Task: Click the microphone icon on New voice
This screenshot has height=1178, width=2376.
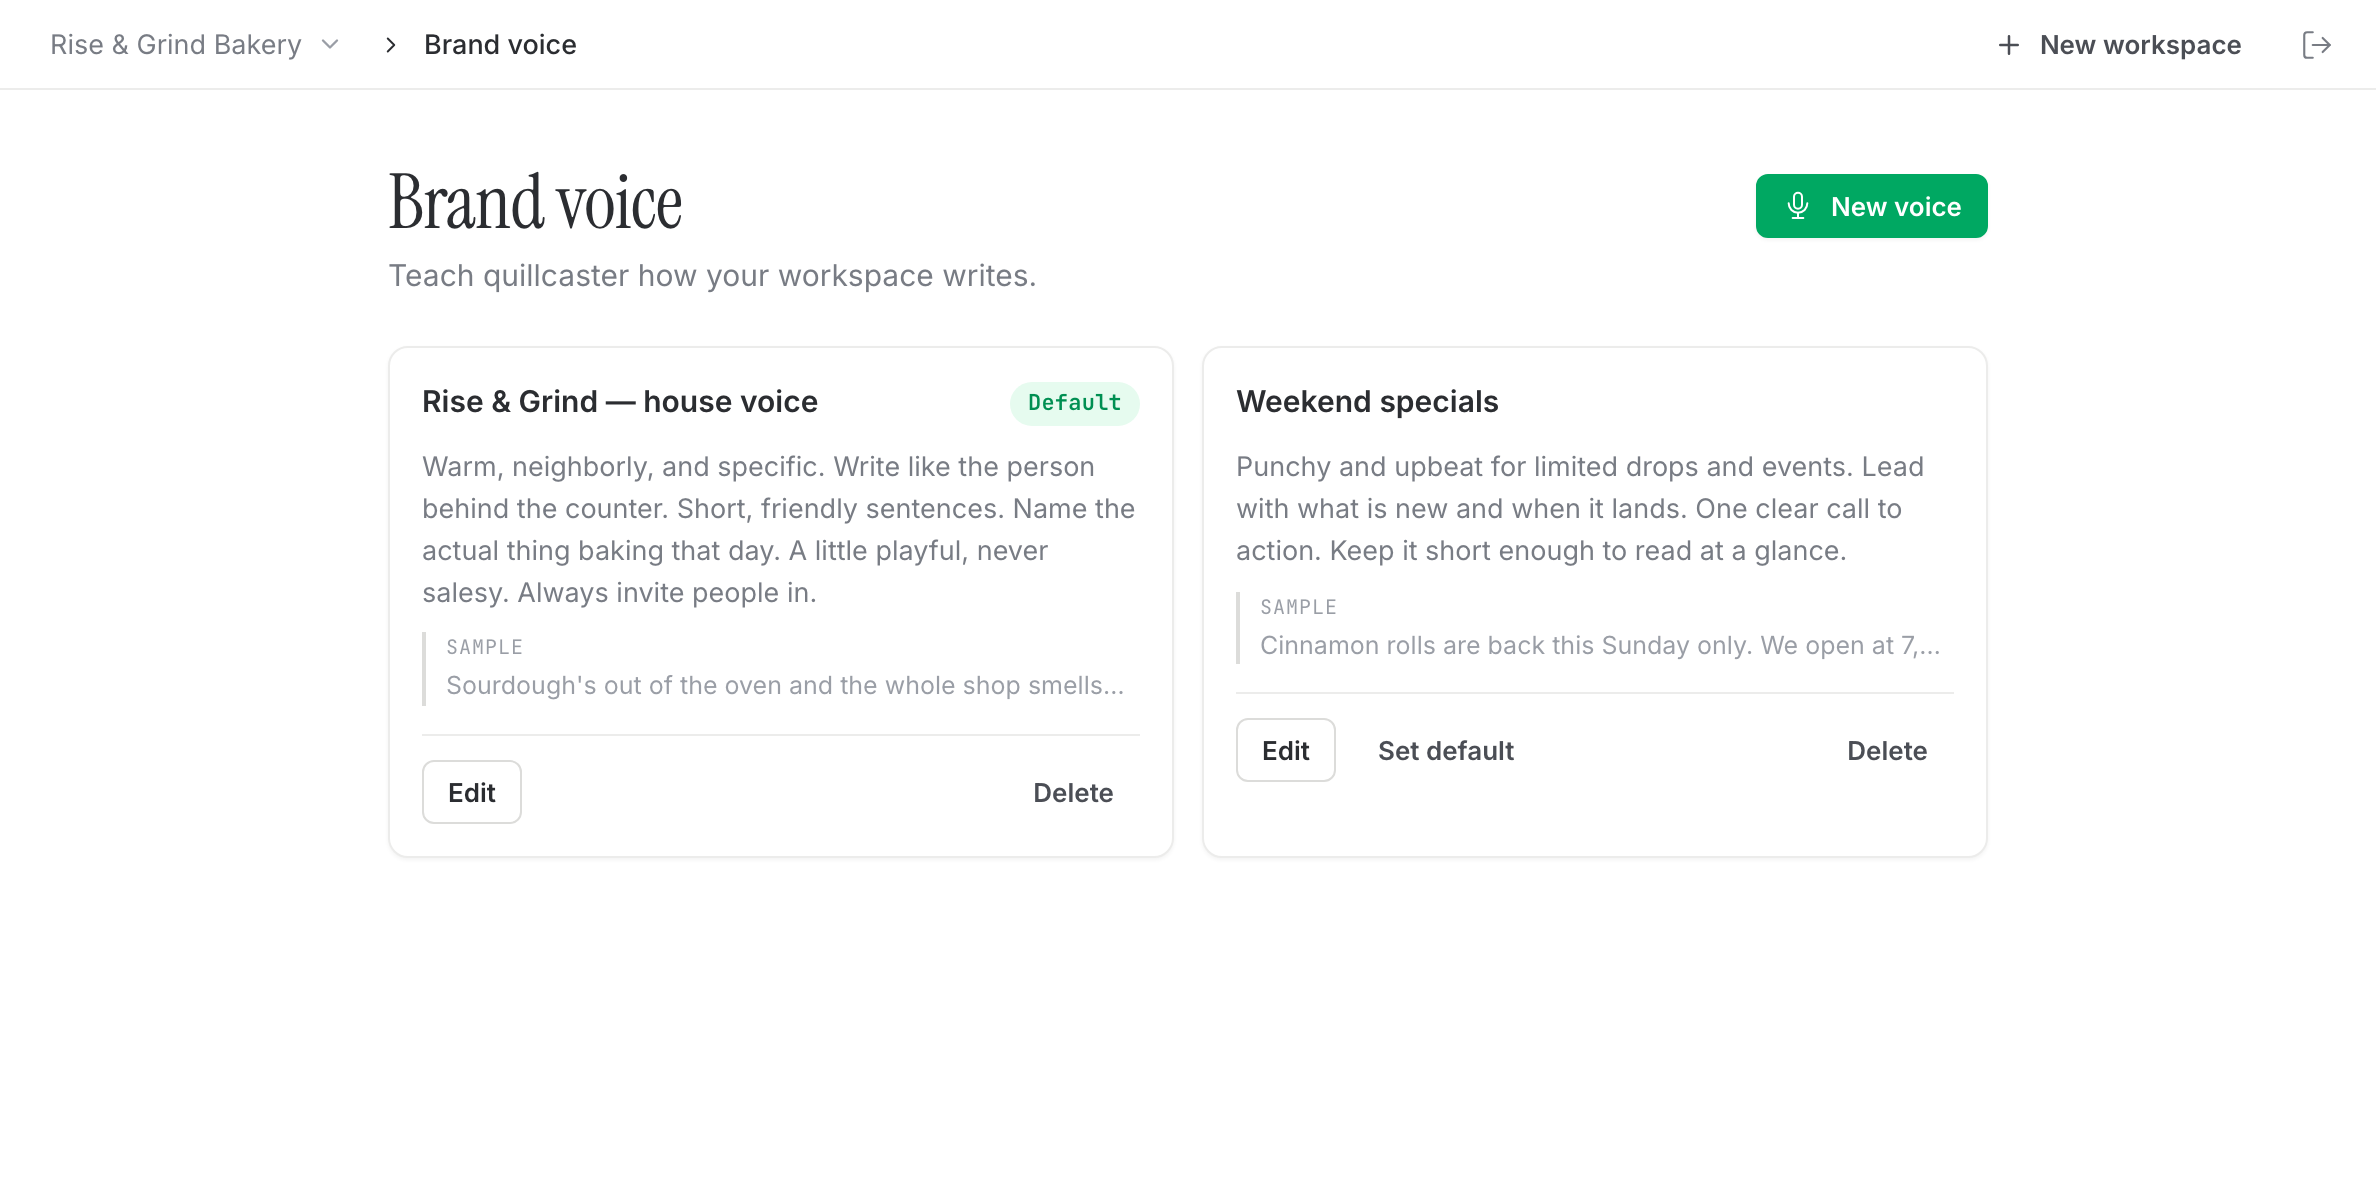Action: tap(1798, 206)
